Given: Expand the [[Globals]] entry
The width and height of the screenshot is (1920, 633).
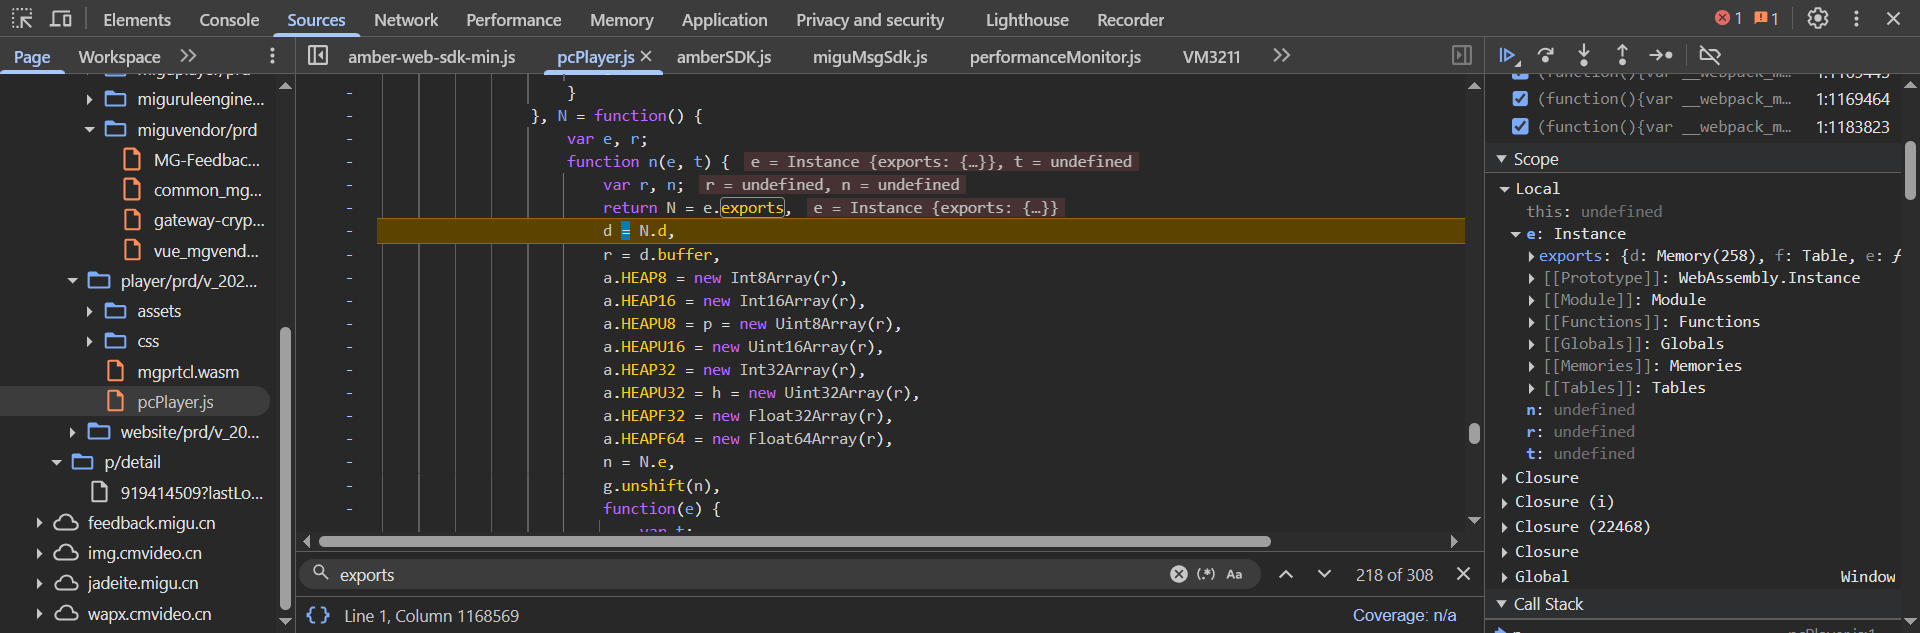Looking at the screenshot, I should coord(1531,344).
